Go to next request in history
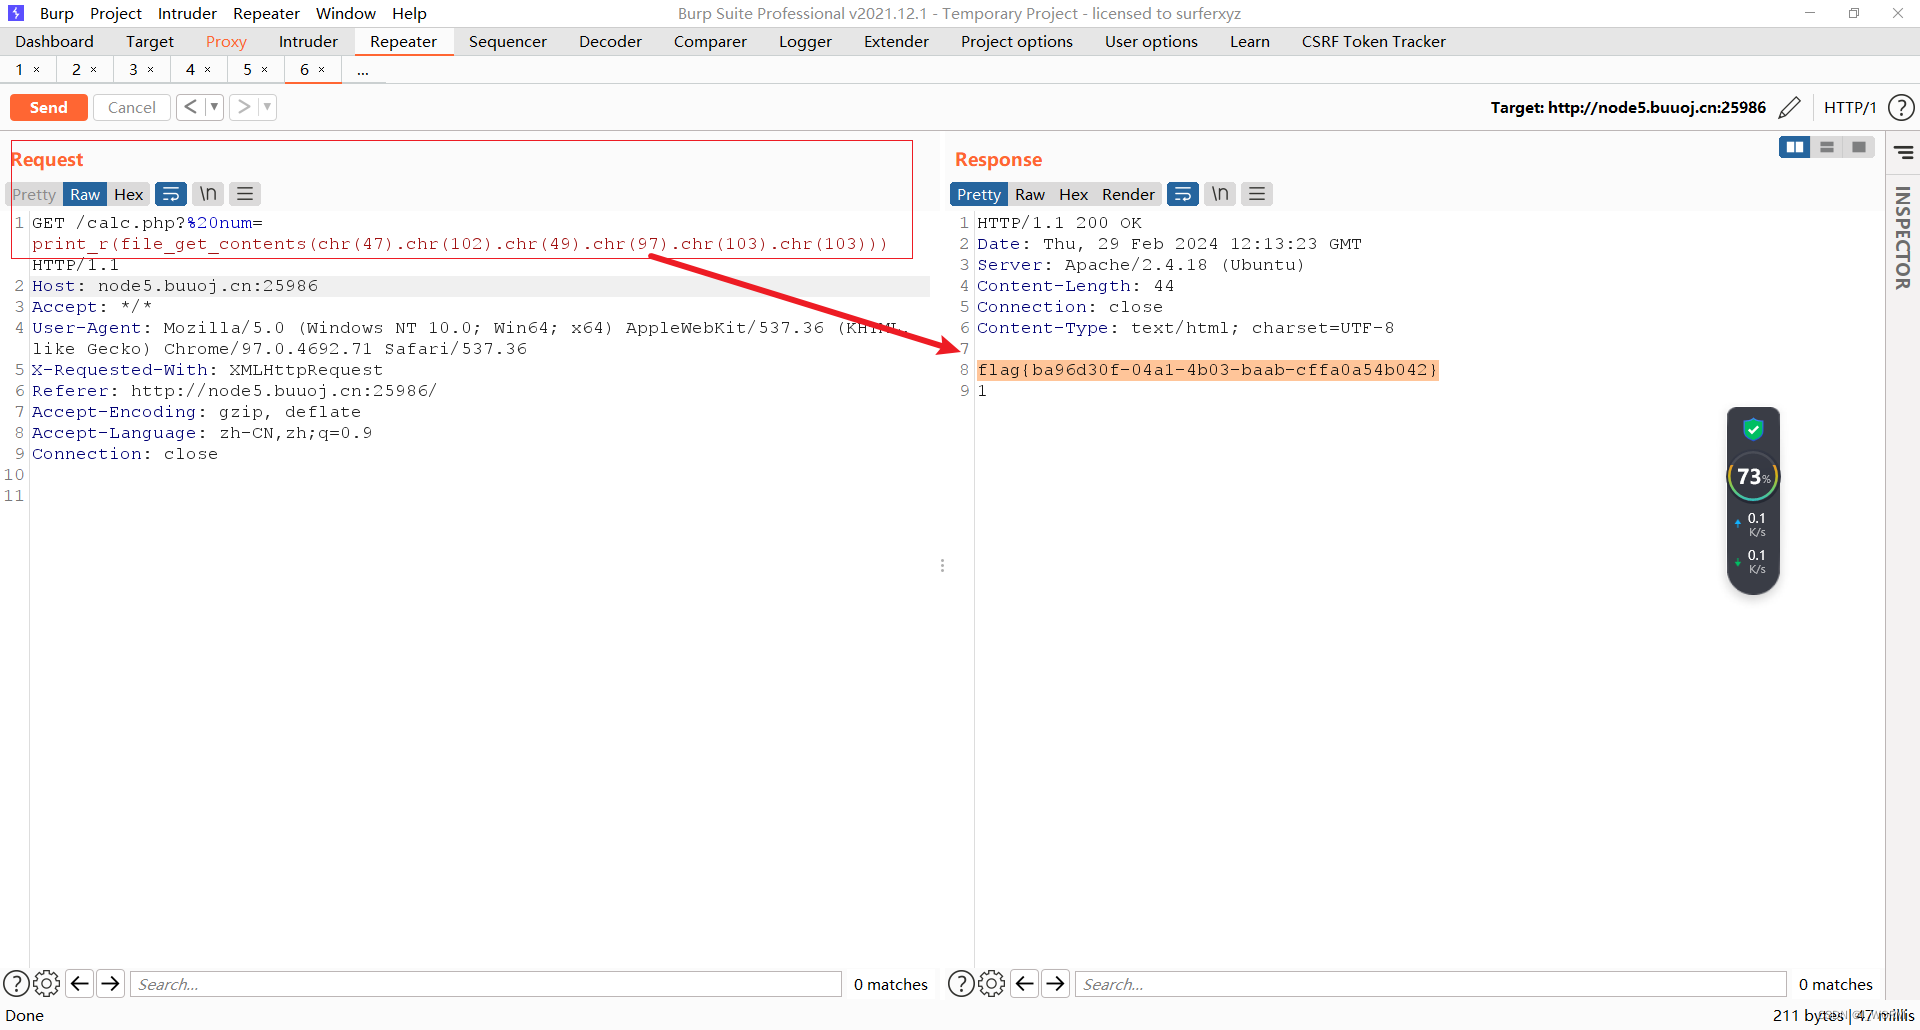1920x1030 pixels. (243, 107)
